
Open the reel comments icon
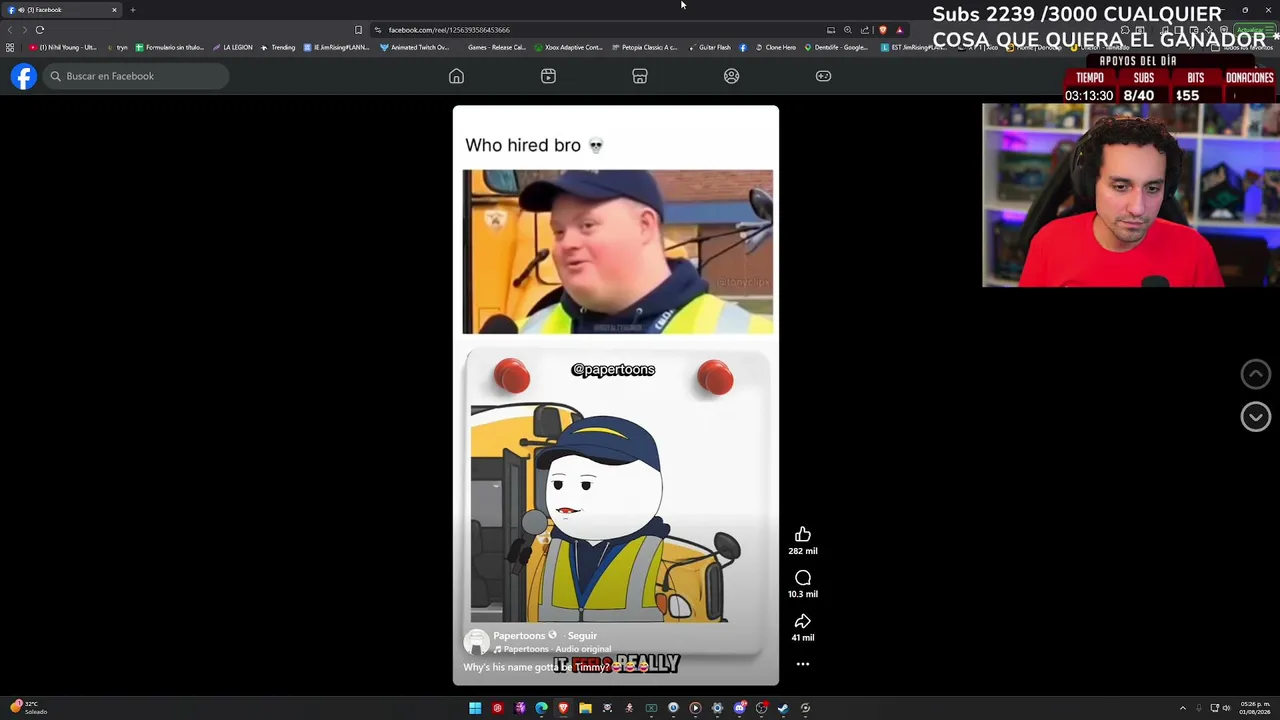point(803,578)
